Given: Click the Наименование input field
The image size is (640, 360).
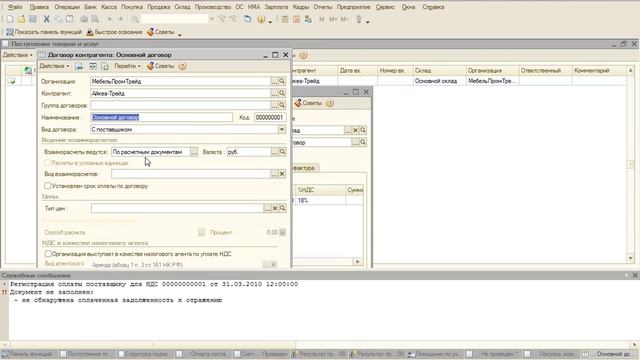Looking at the screenshot, I should coord(162,117).
